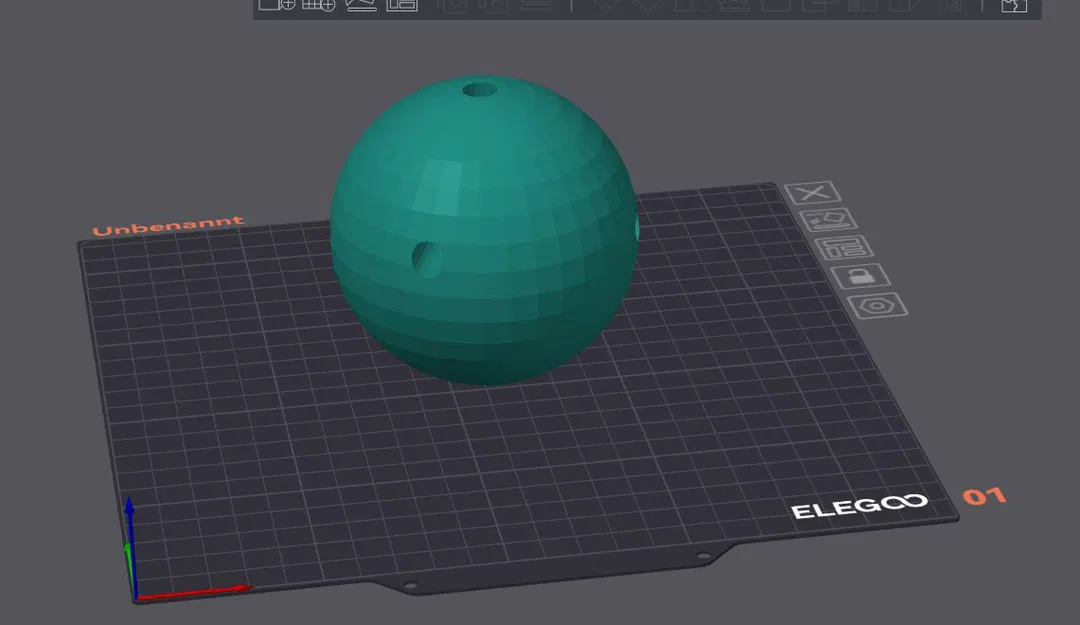Auto-orient objects on this plate icon
The width and height of the screenshot is (1080, 625).
(x=828, y=220)
